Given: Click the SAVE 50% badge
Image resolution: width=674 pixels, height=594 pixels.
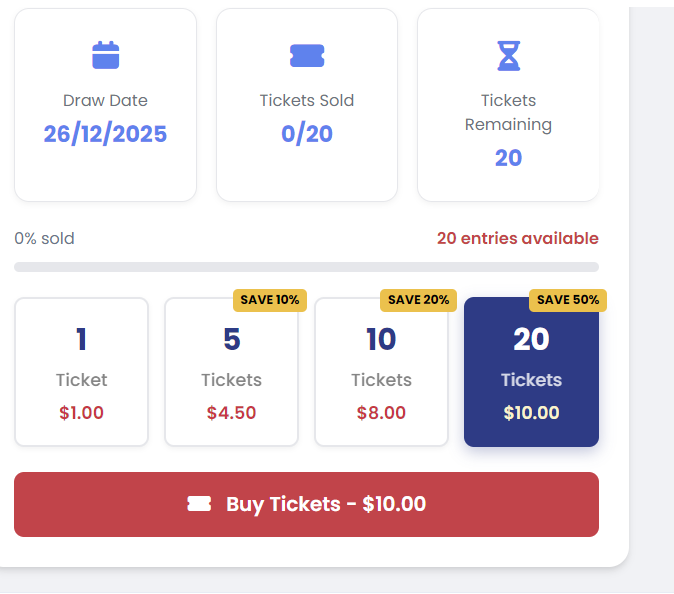Looking at the screenshot, I should tap(567, 300).
